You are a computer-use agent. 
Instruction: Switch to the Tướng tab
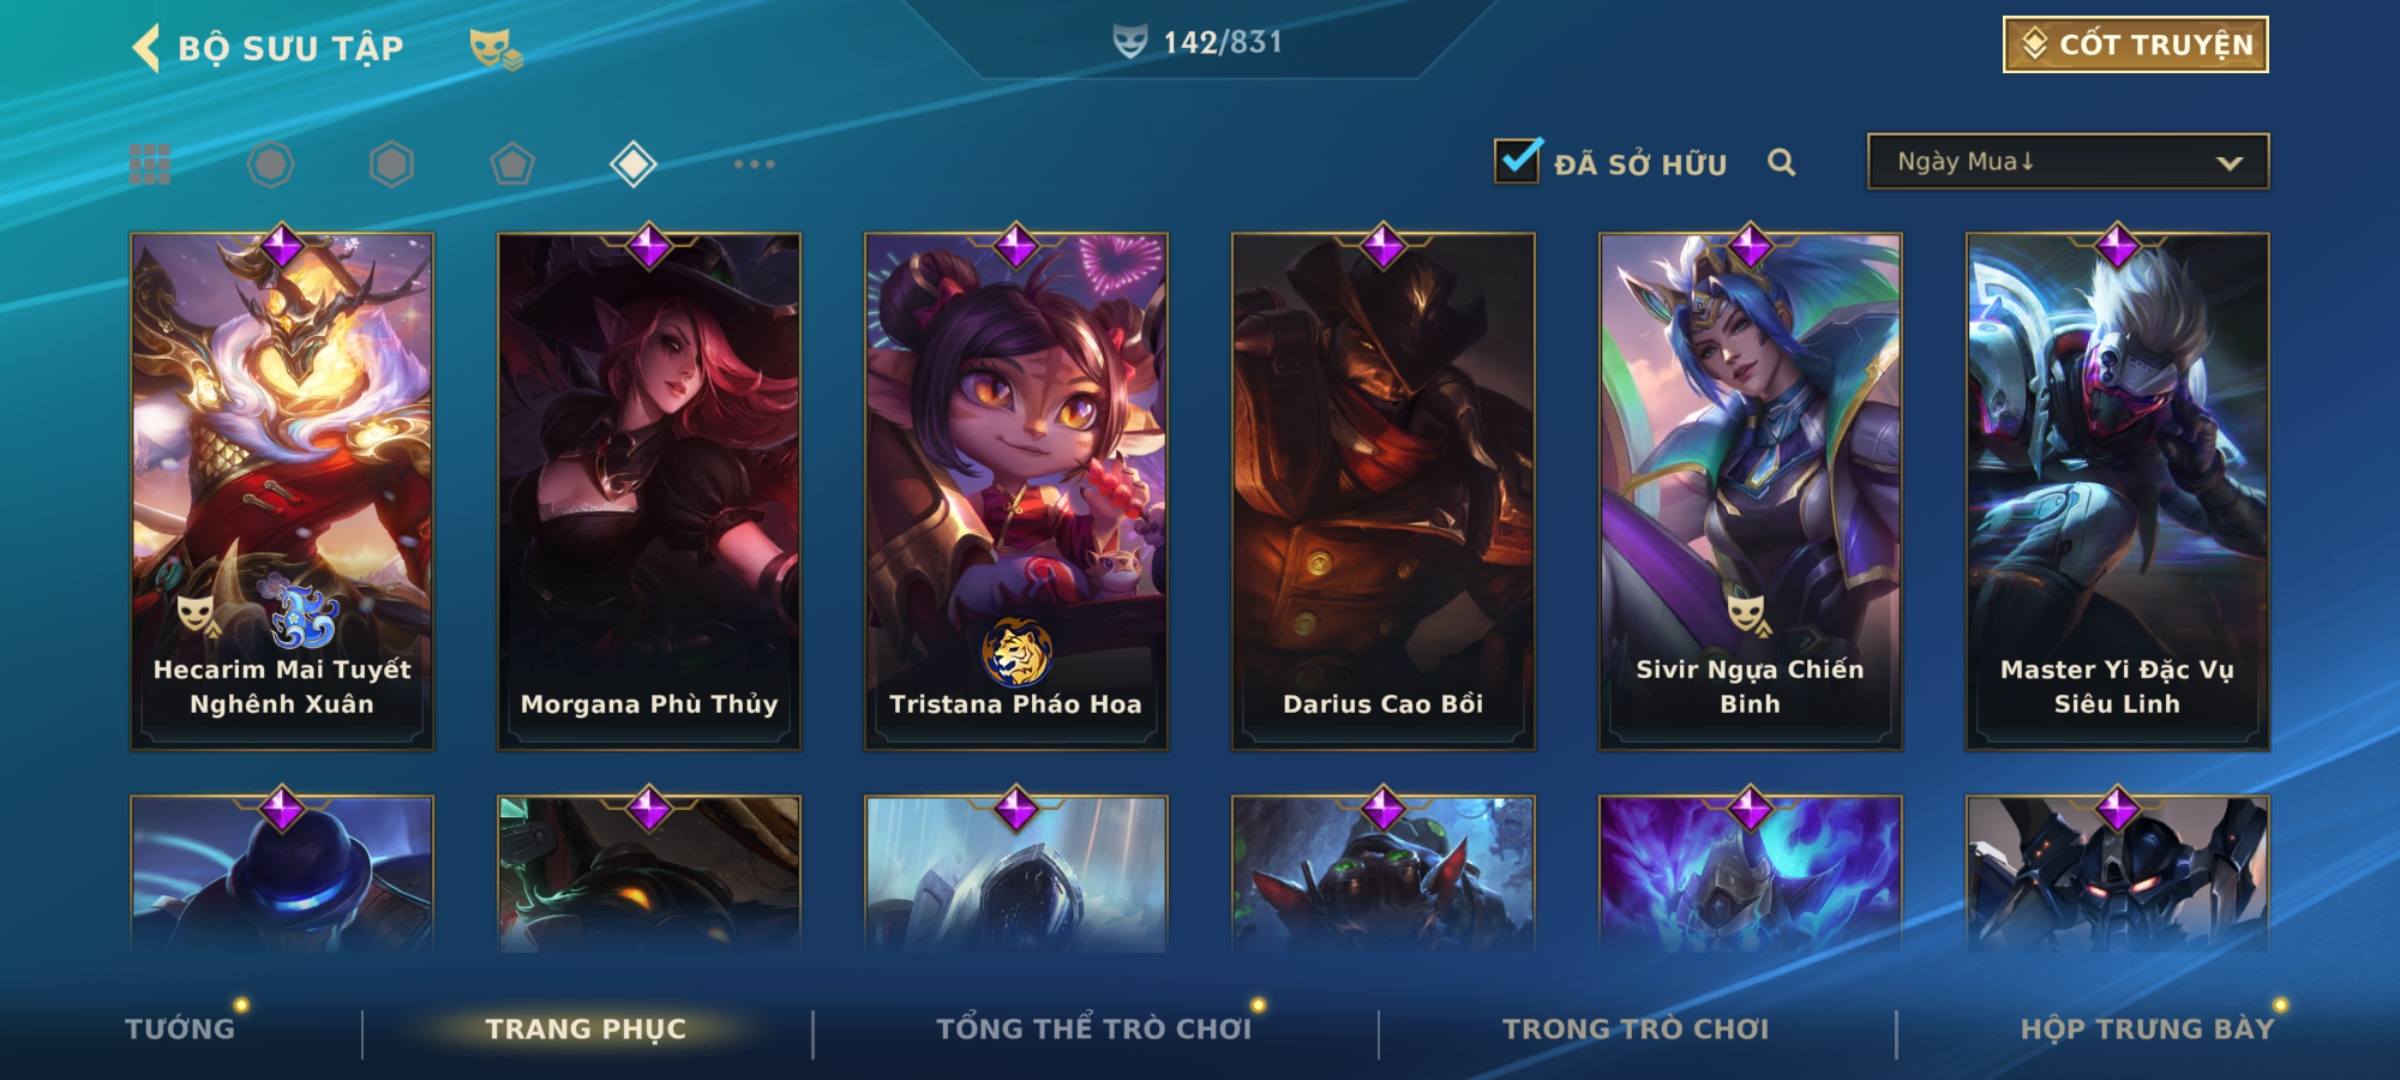click(180, 1029)
